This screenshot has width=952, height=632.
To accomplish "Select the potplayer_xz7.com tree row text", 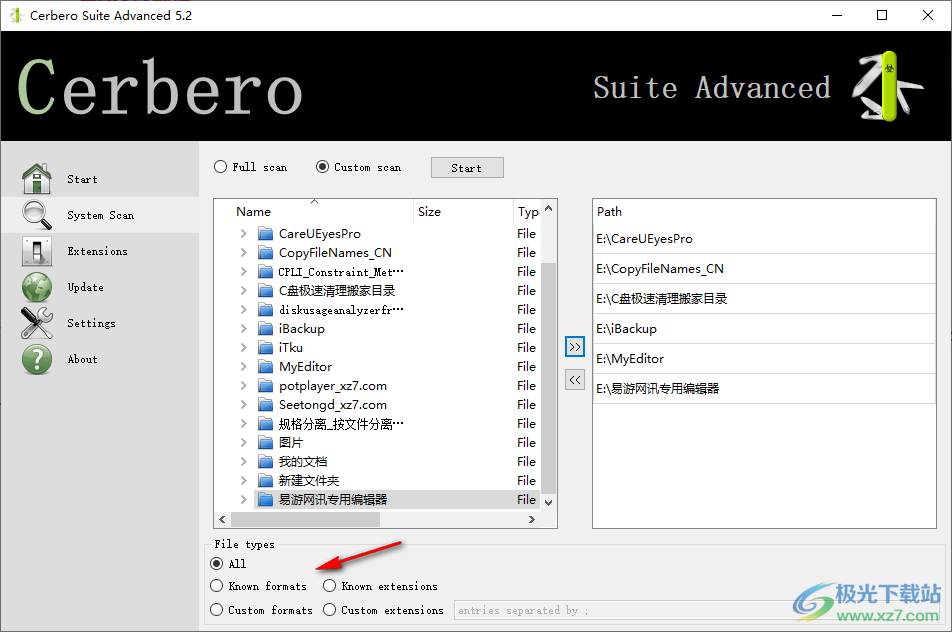I will pos(333,386).
